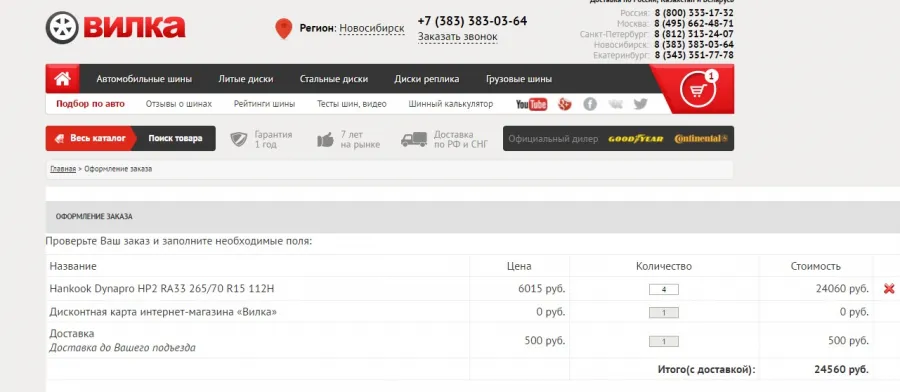
Task: Click Hankook Dynapro HP2 RA33 product name
Action: [x=162, y=289]
